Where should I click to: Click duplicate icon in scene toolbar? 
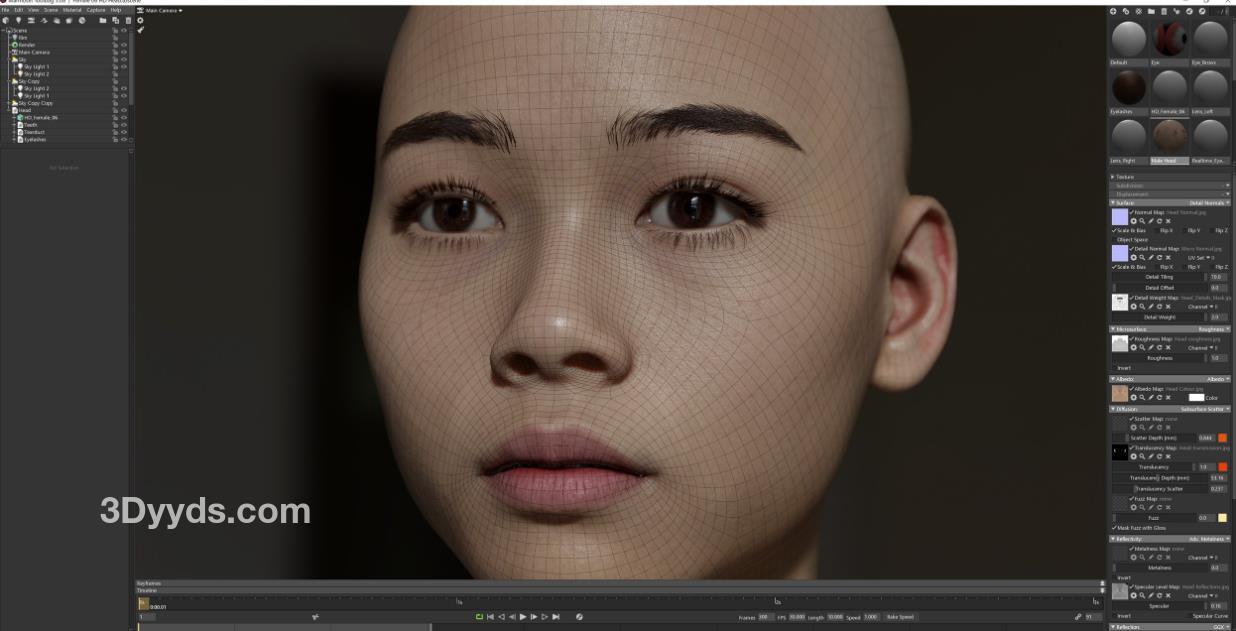point(116,20)
